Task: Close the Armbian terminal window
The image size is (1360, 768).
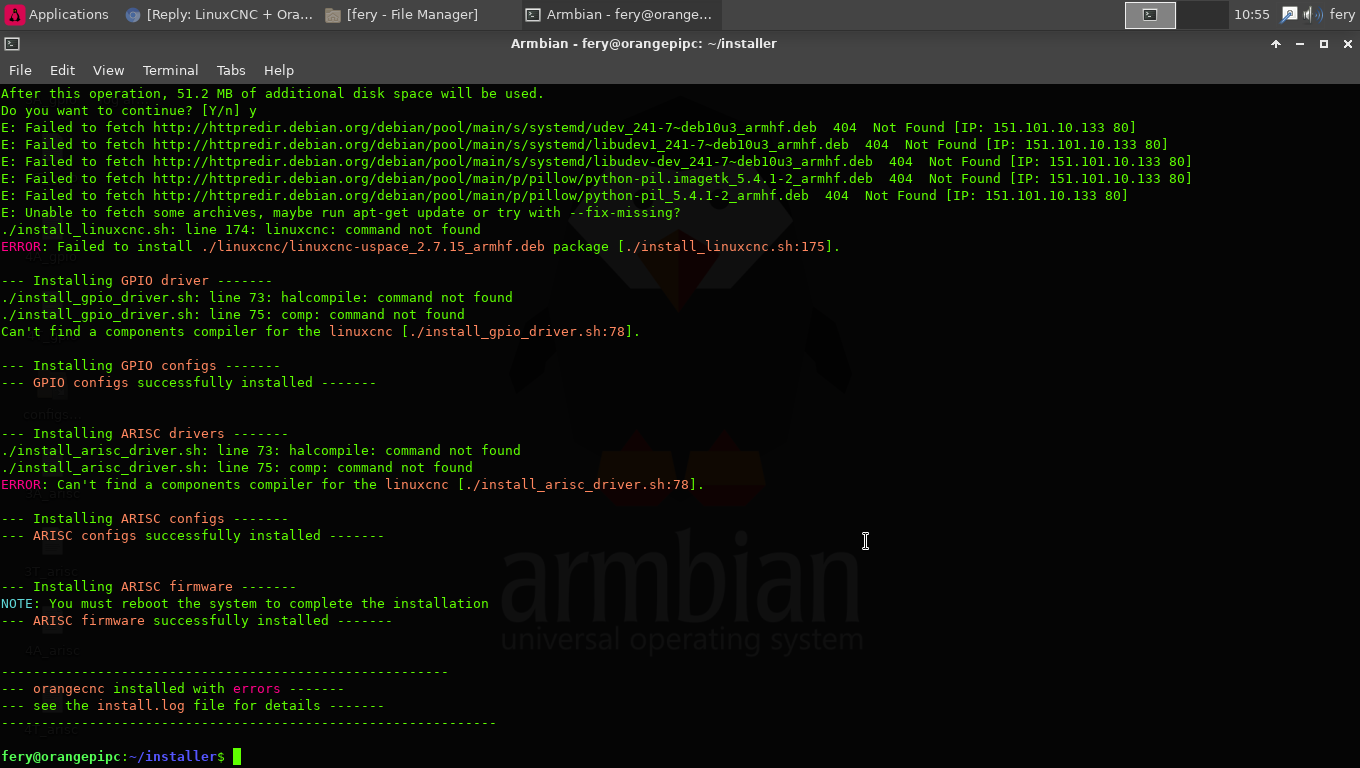Action: (x=1348, y=44)
